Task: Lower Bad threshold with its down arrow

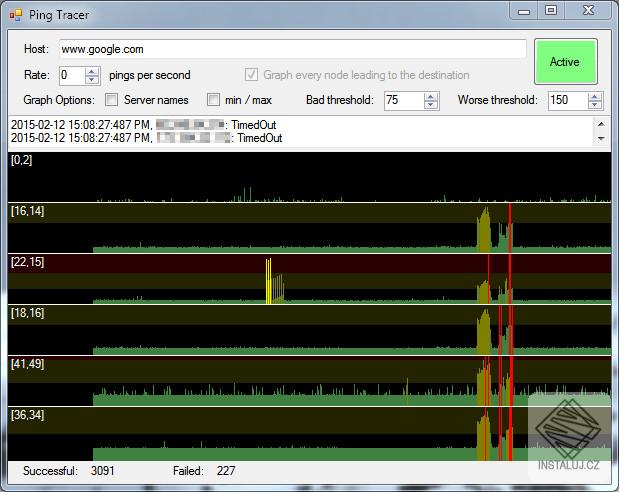Action: click(431, 105)
